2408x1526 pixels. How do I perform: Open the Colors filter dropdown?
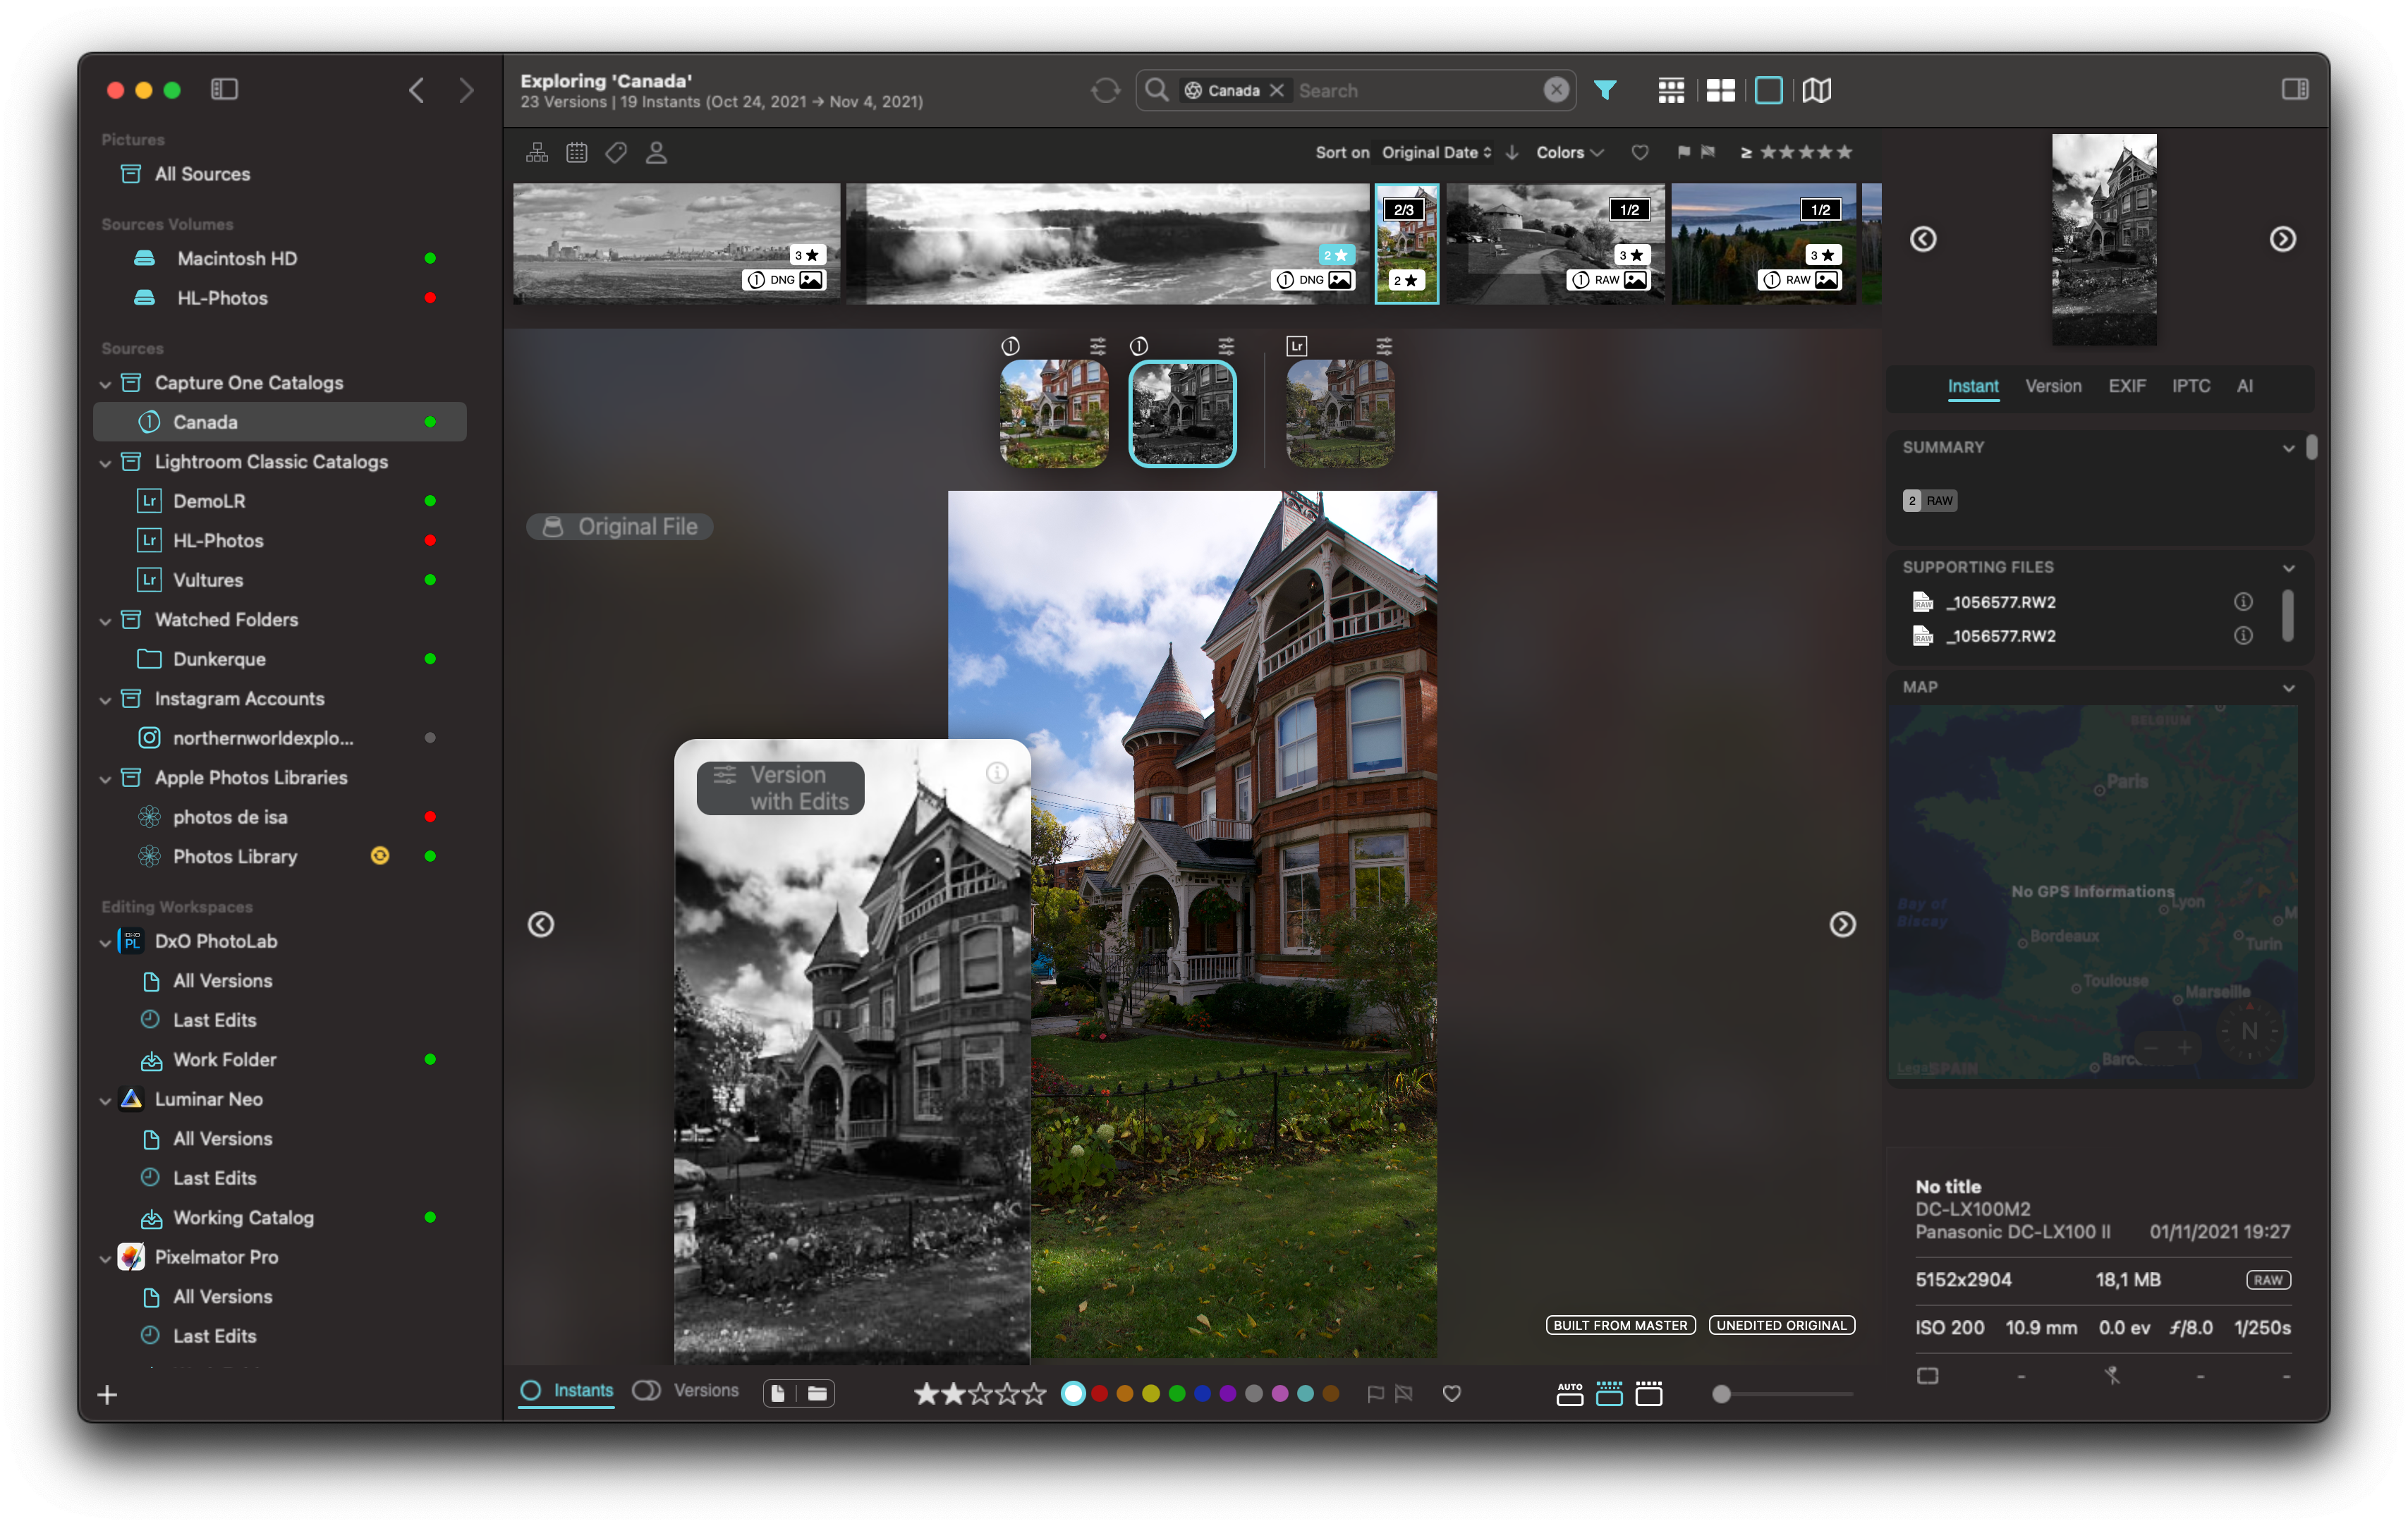1570,153
